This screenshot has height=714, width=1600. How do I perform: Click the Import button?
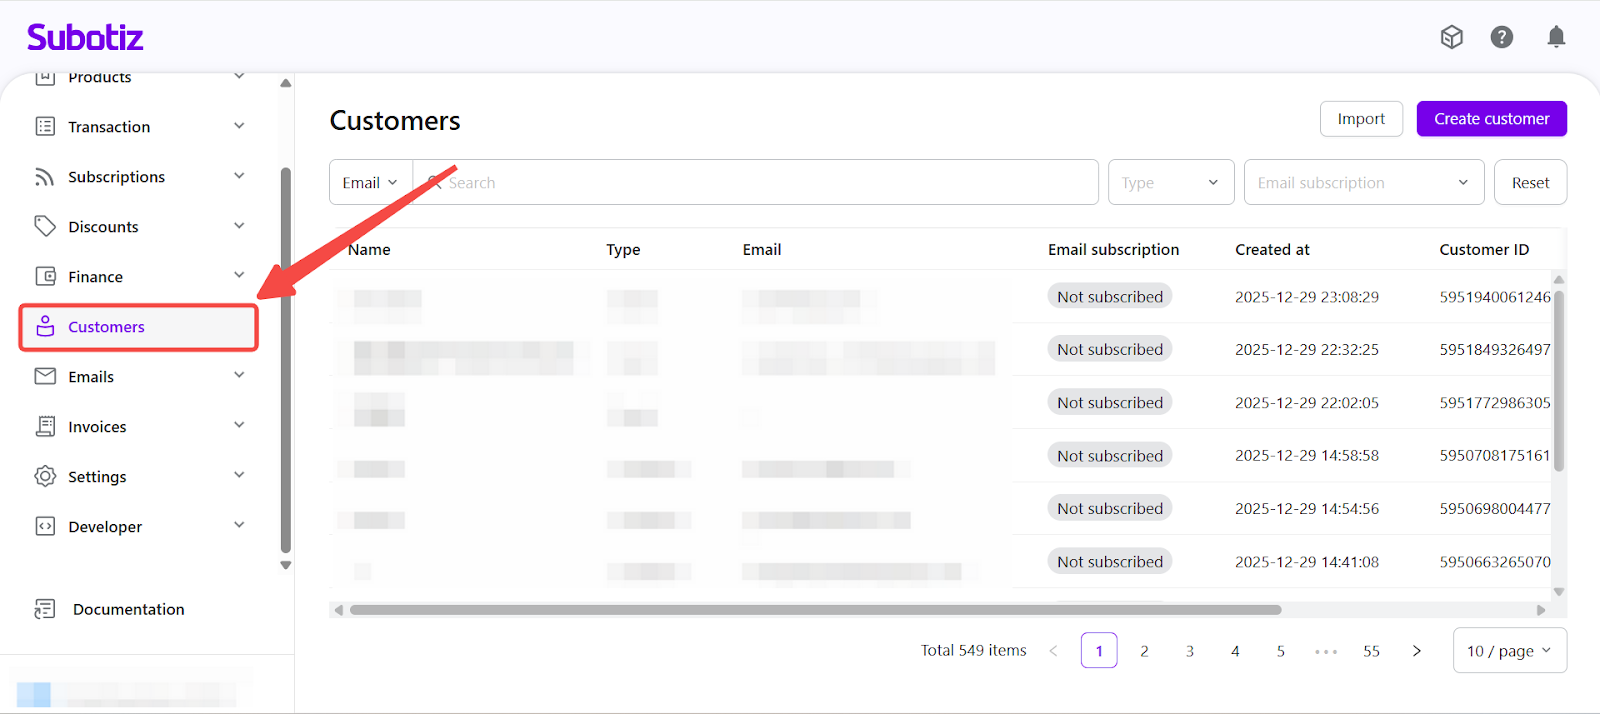1361,119
